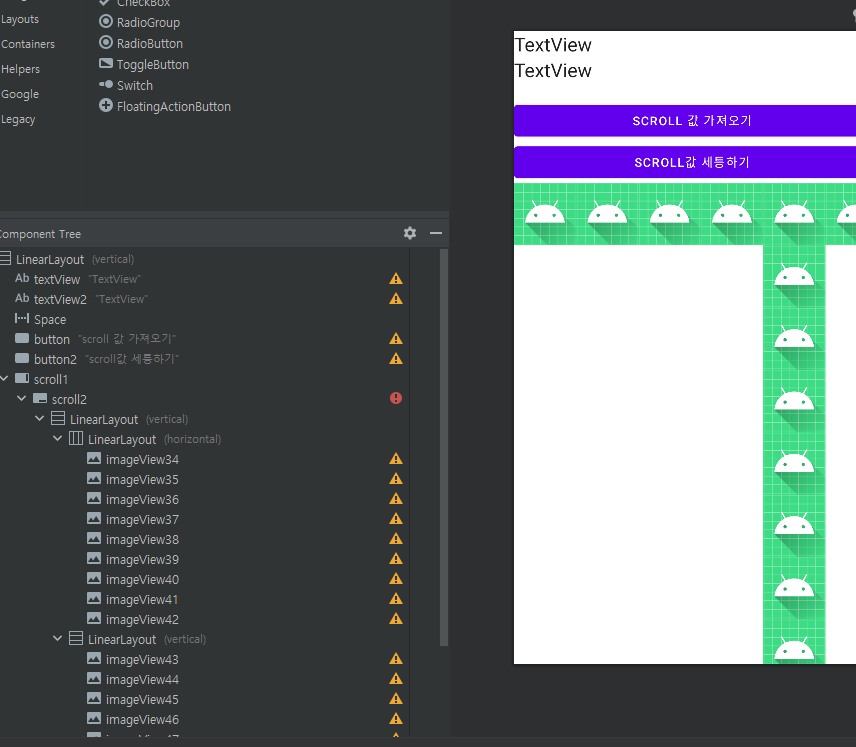Click SCROLL값 세틍하기 button in preview
This screenshot has height=747, width=856.
[685, 162]
